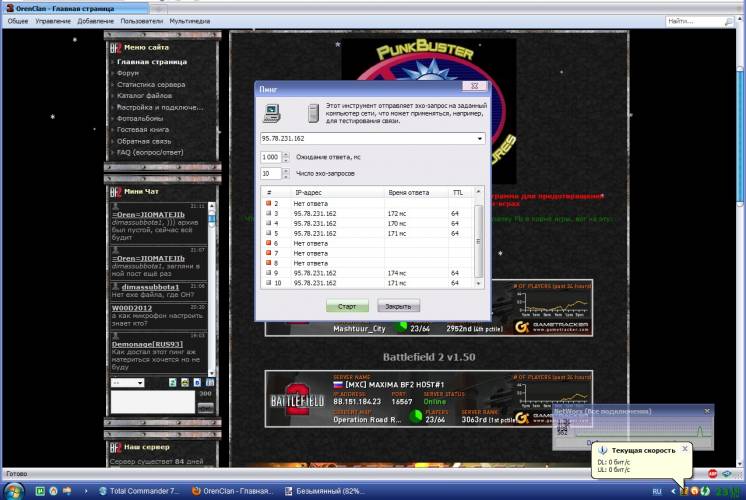Click the local computer icon in Ping dialog
The image size is (746, 500).
pyautogui.click(x=271, y=113)
